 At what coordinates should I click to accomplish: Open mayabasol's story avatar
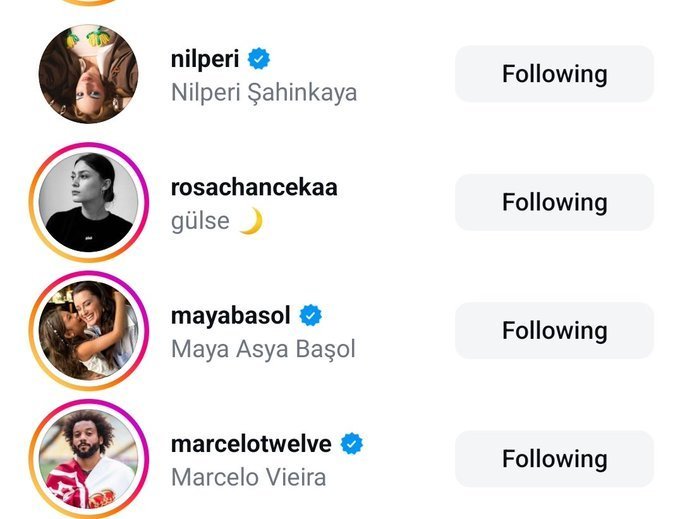[88, 331]
